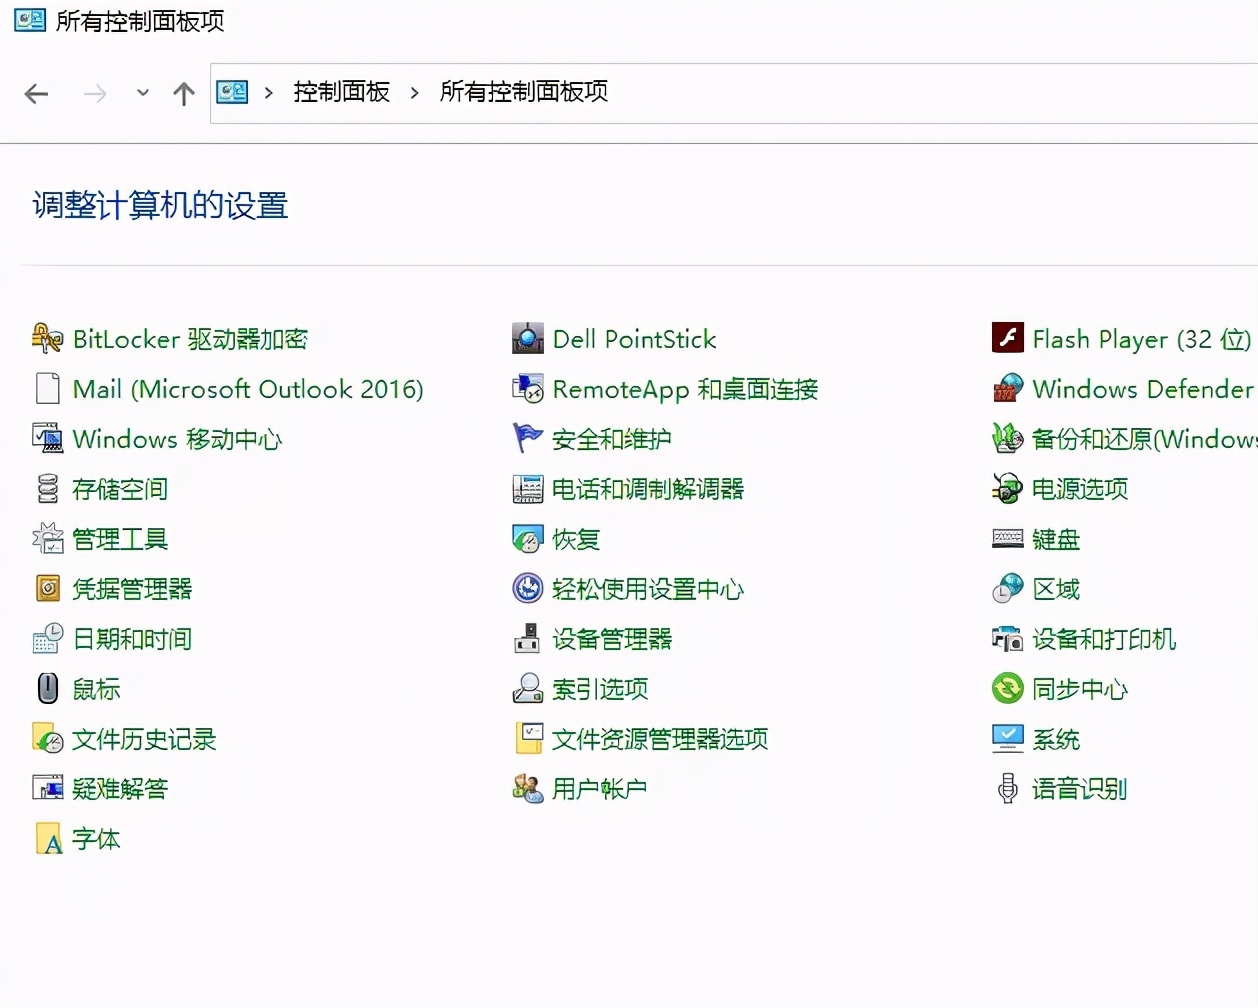The image size is (1258, 1008).
Task: Click the back navigation arrow
Action: pyautogui.click(x=36, y=92)
